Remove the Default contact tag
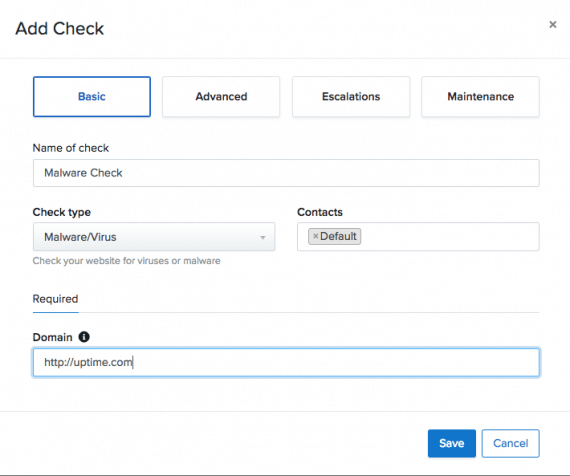This screenshot has height=476, width=570. pos(315,236)
